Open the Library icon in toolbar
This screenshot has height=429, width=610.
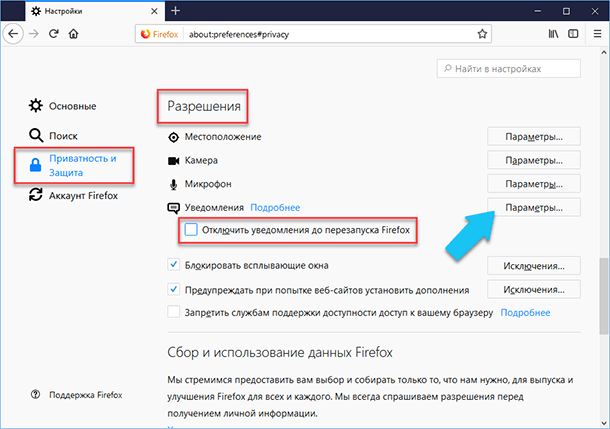[553, 34]
